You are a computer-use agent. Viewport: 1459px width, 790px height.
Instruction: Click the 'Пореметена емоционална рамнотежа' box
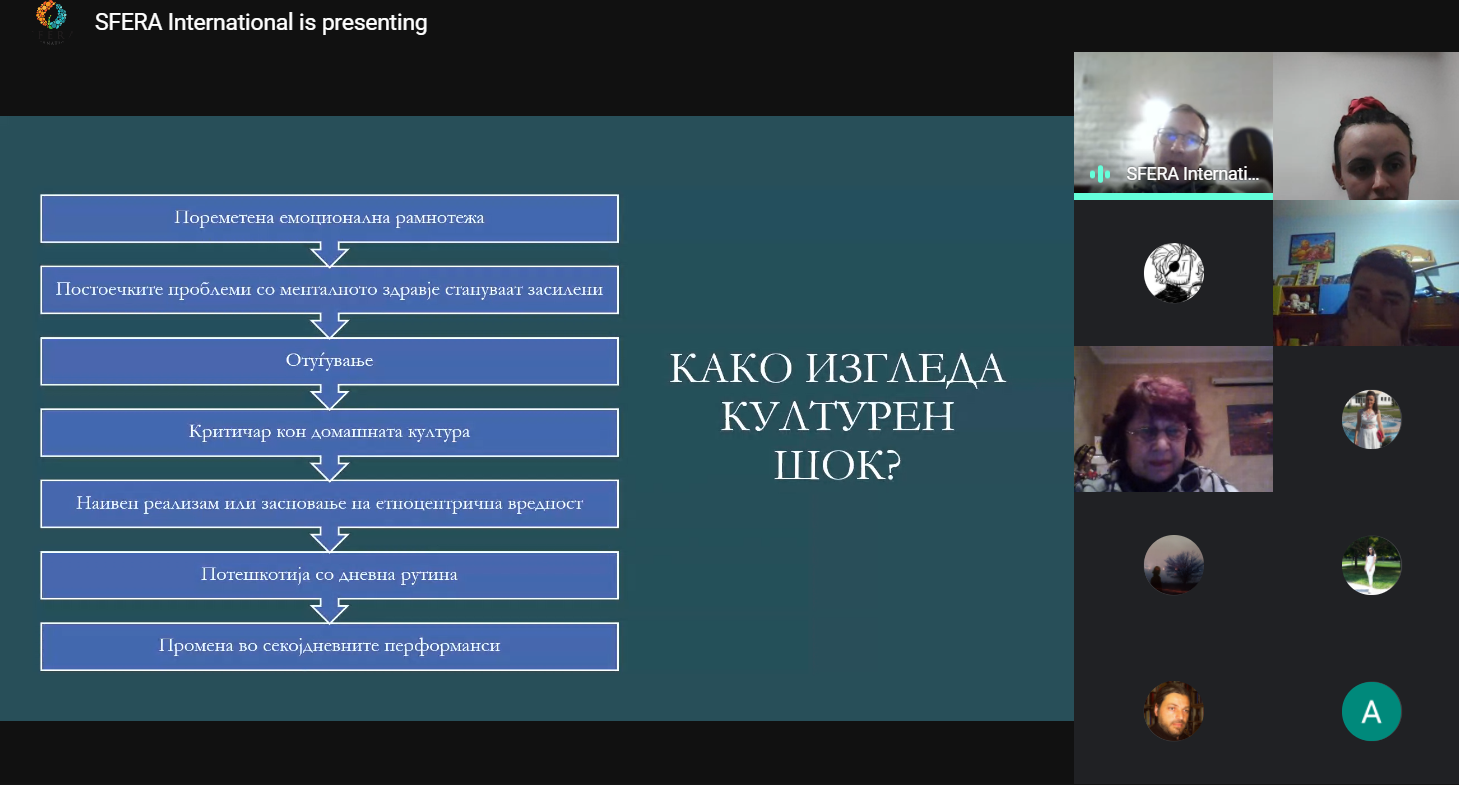(x=329, y=218)
